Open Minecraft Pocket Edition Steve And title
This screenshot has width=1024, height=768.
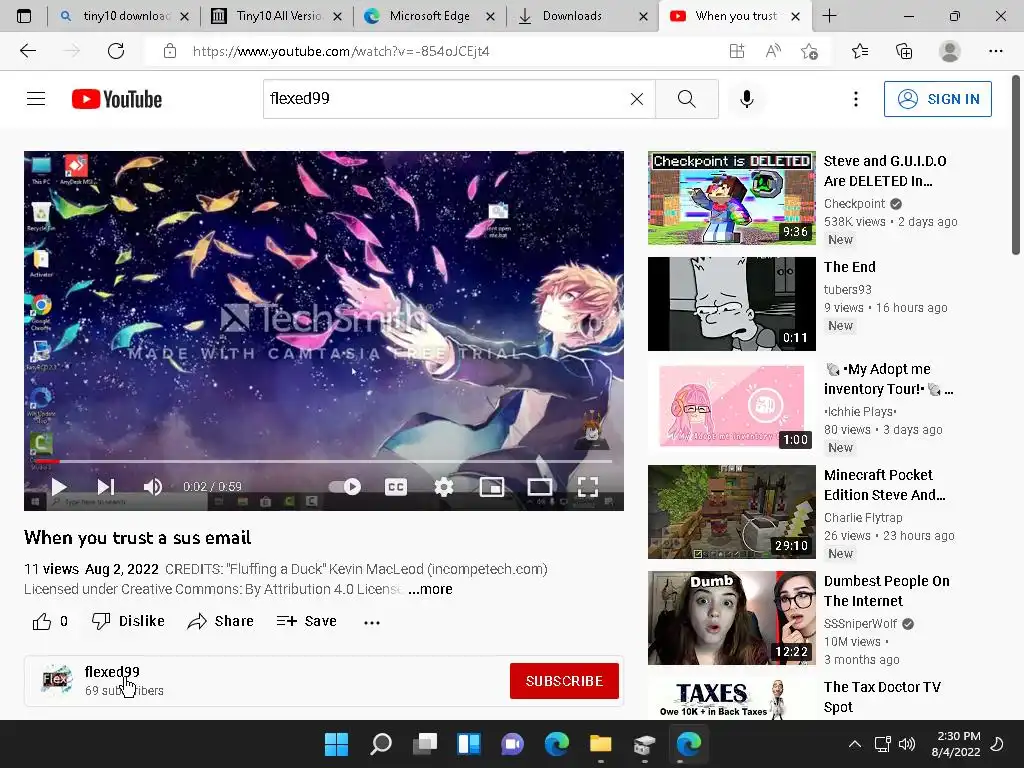pyautogui.click(x=884, y=485)
